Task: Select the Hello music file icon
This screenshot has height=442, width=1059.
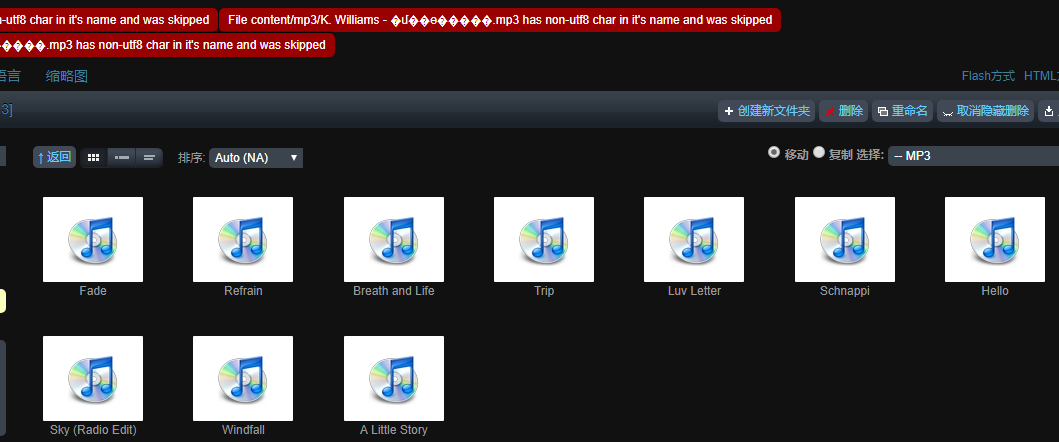Action: (995, 239)
